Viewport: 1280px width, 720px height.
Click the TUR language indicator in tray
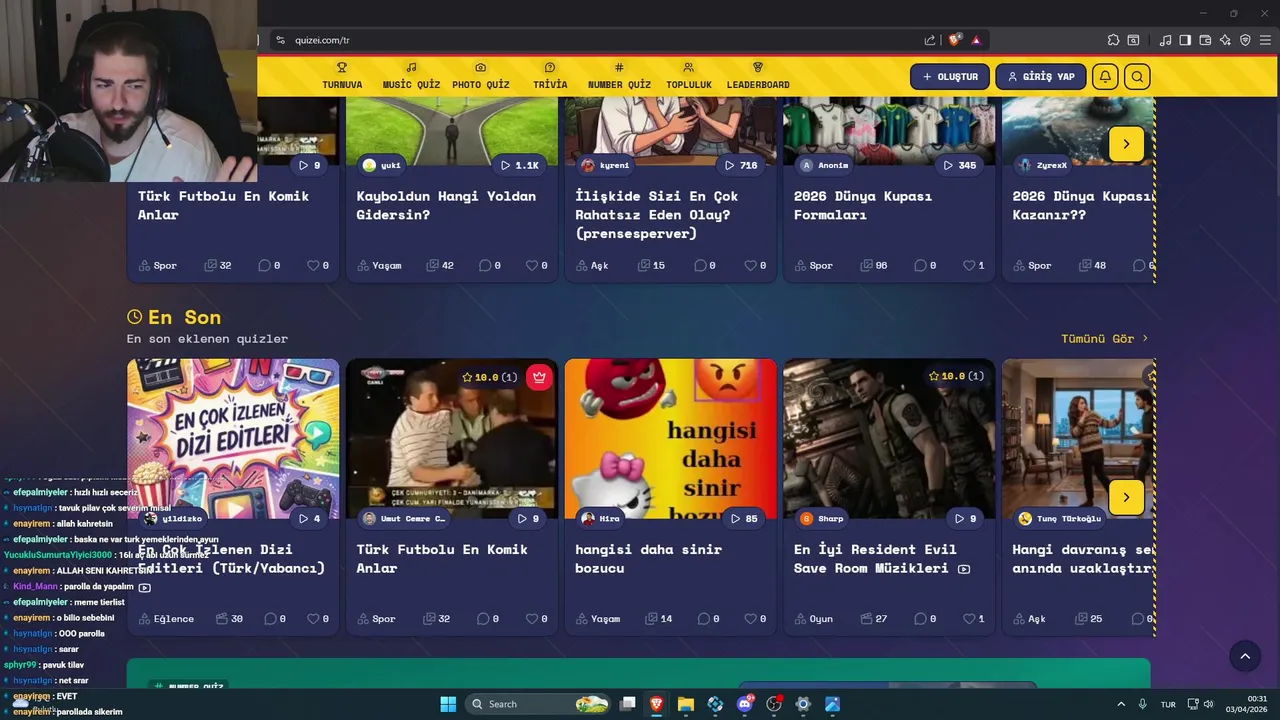[x=1168, y=704]
